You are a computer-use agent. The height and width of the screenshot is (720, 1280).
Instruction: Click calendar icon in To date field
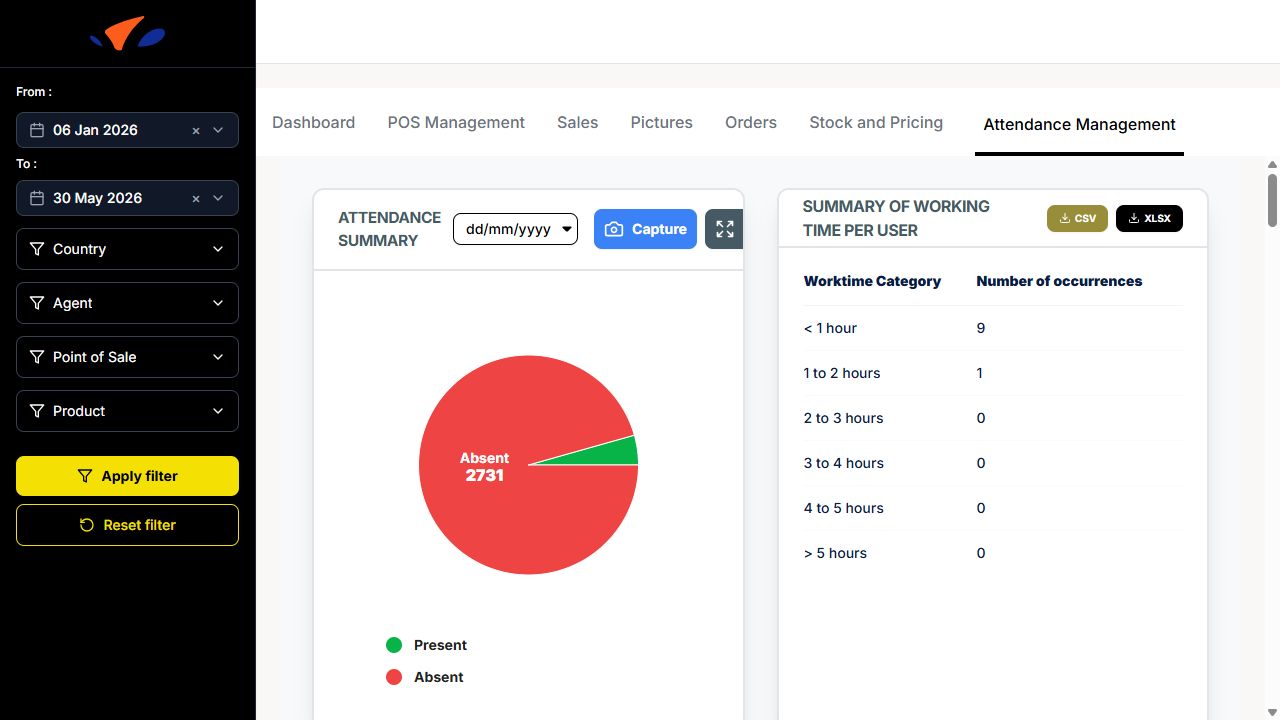click(37, 198)
